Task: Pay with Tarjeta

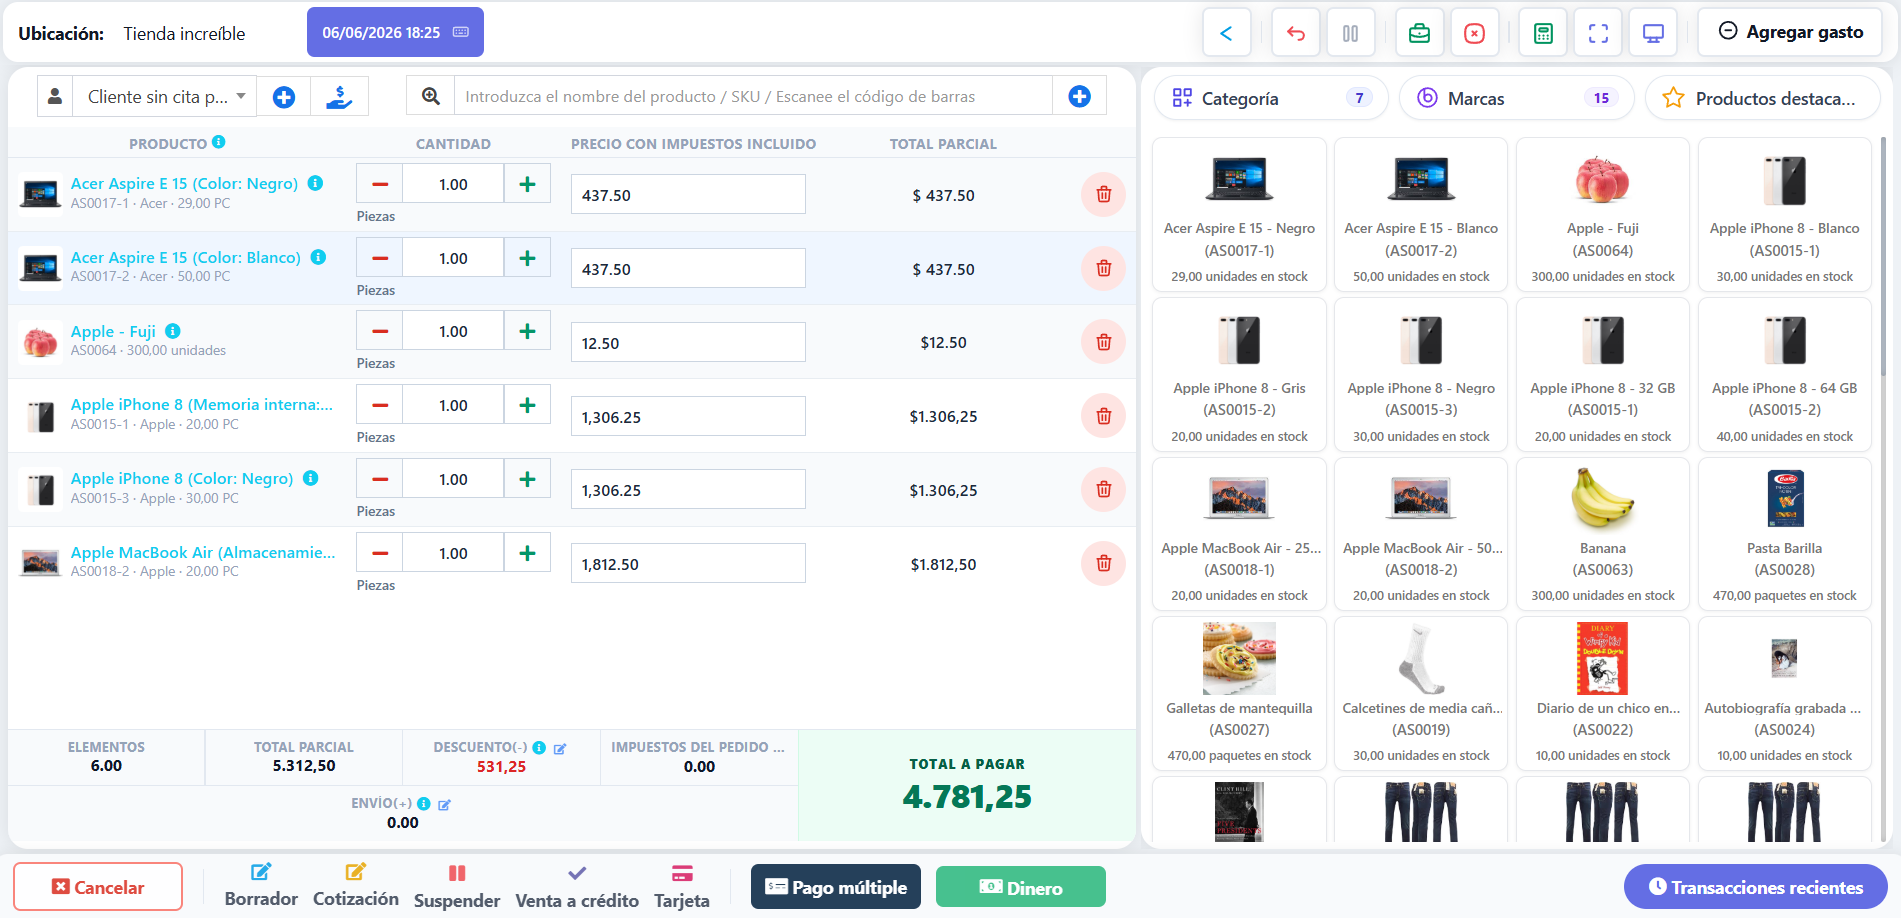Action: [682, 887]
